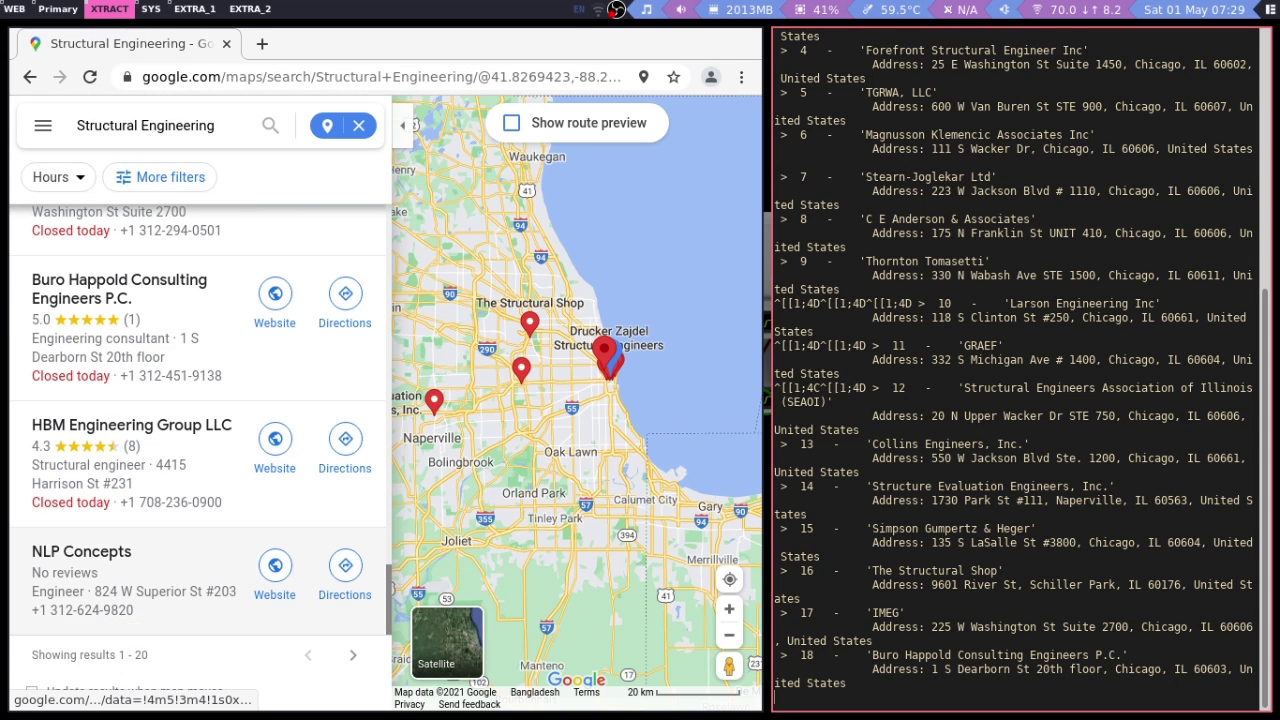Screen dimensions: 1280x720
Task: Go to the next results page arrow
Action: click(x=353, y=655)
